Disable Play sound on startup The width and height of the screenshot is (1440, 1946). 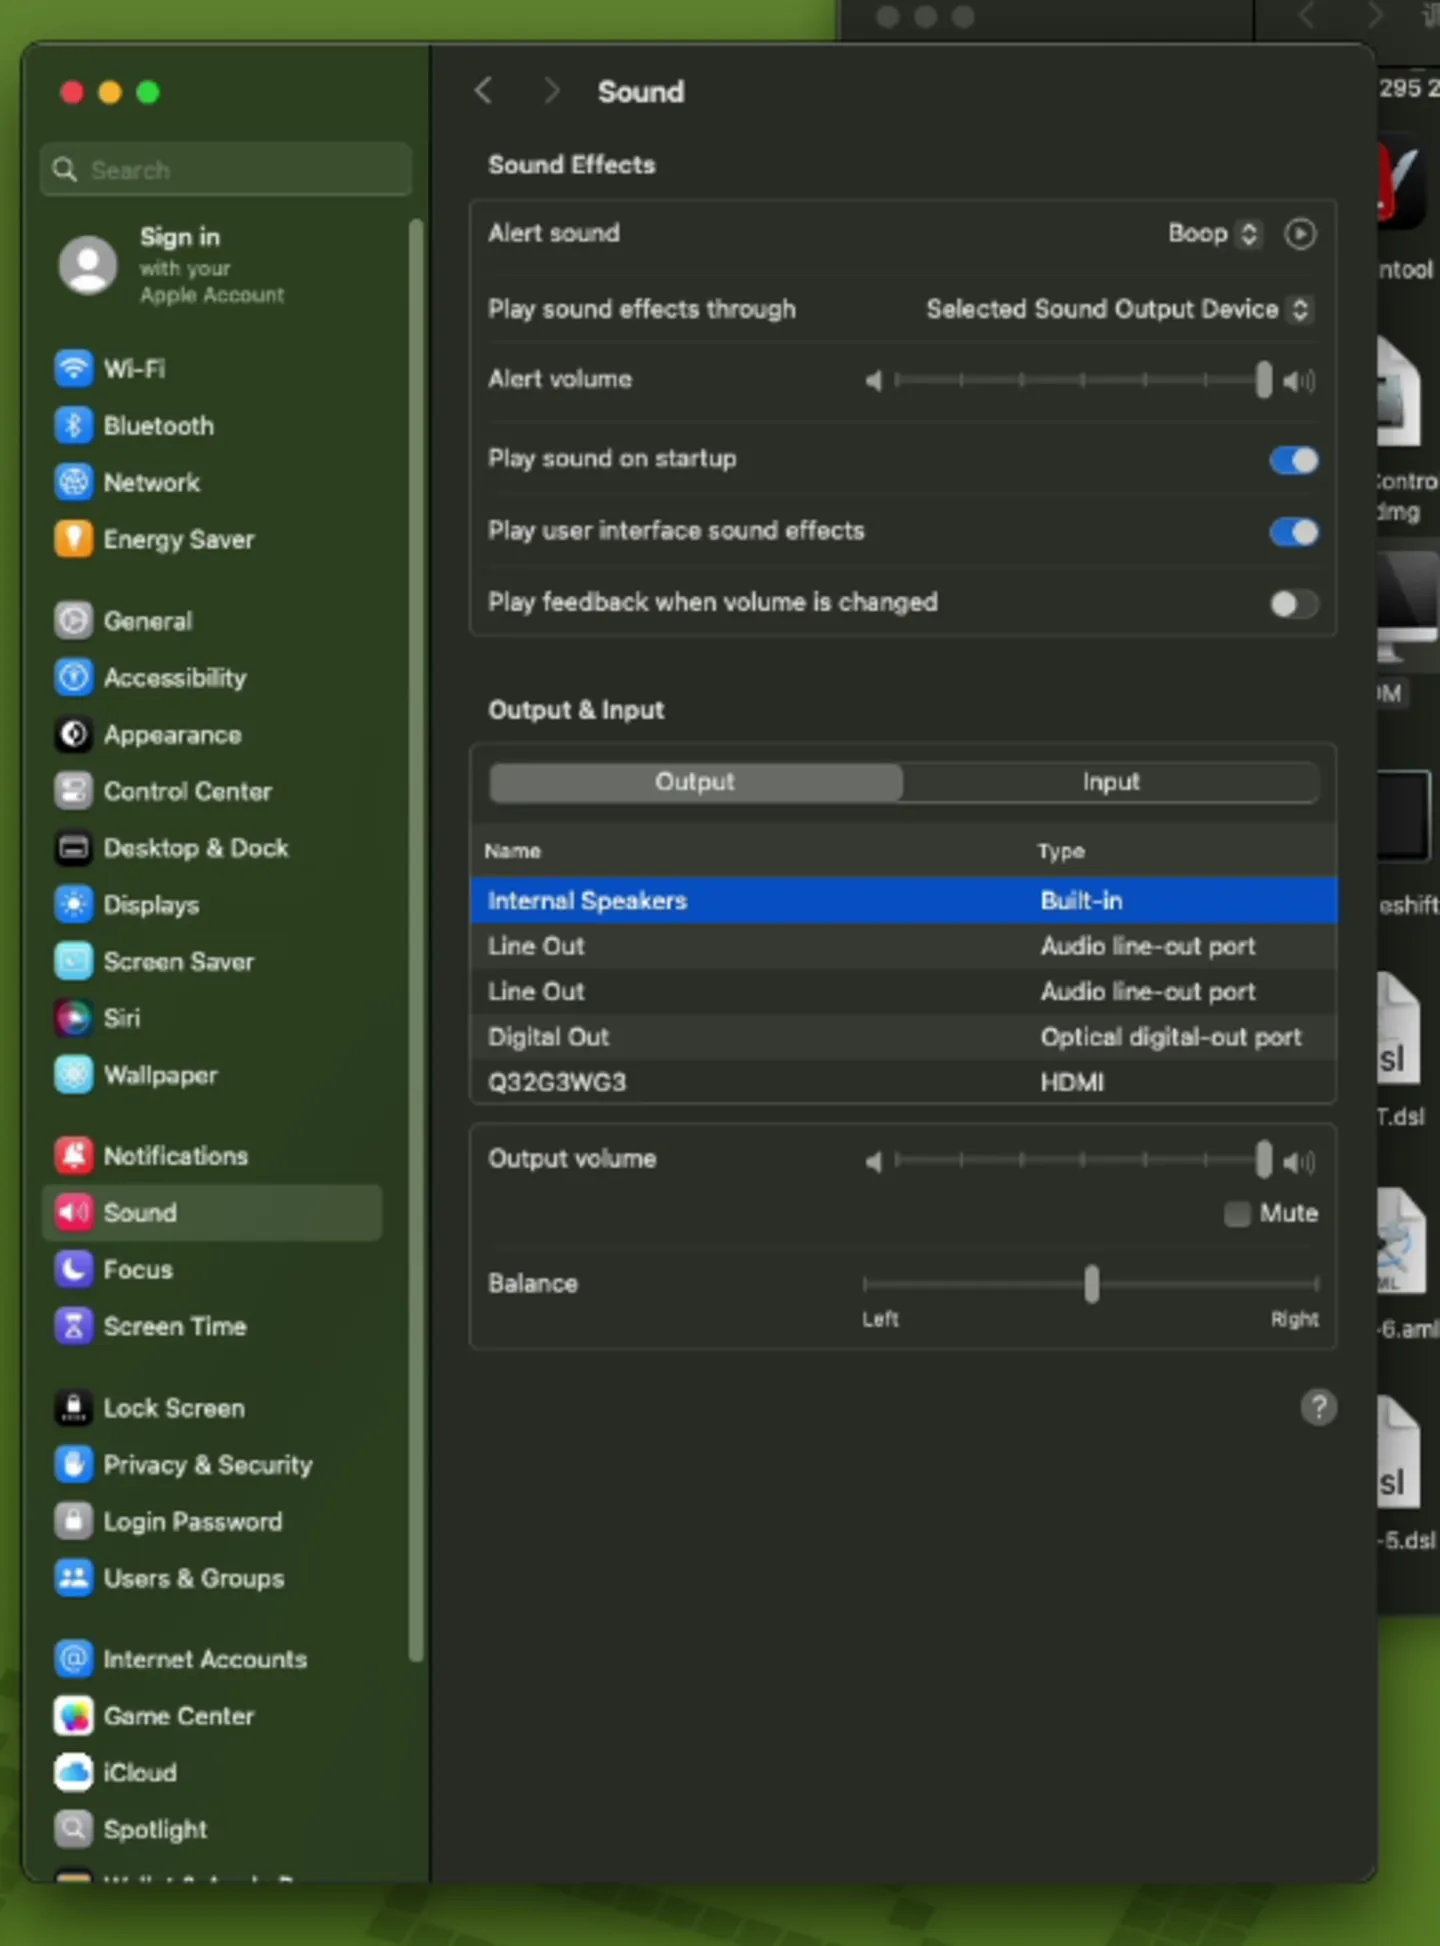coord(1293,460)
